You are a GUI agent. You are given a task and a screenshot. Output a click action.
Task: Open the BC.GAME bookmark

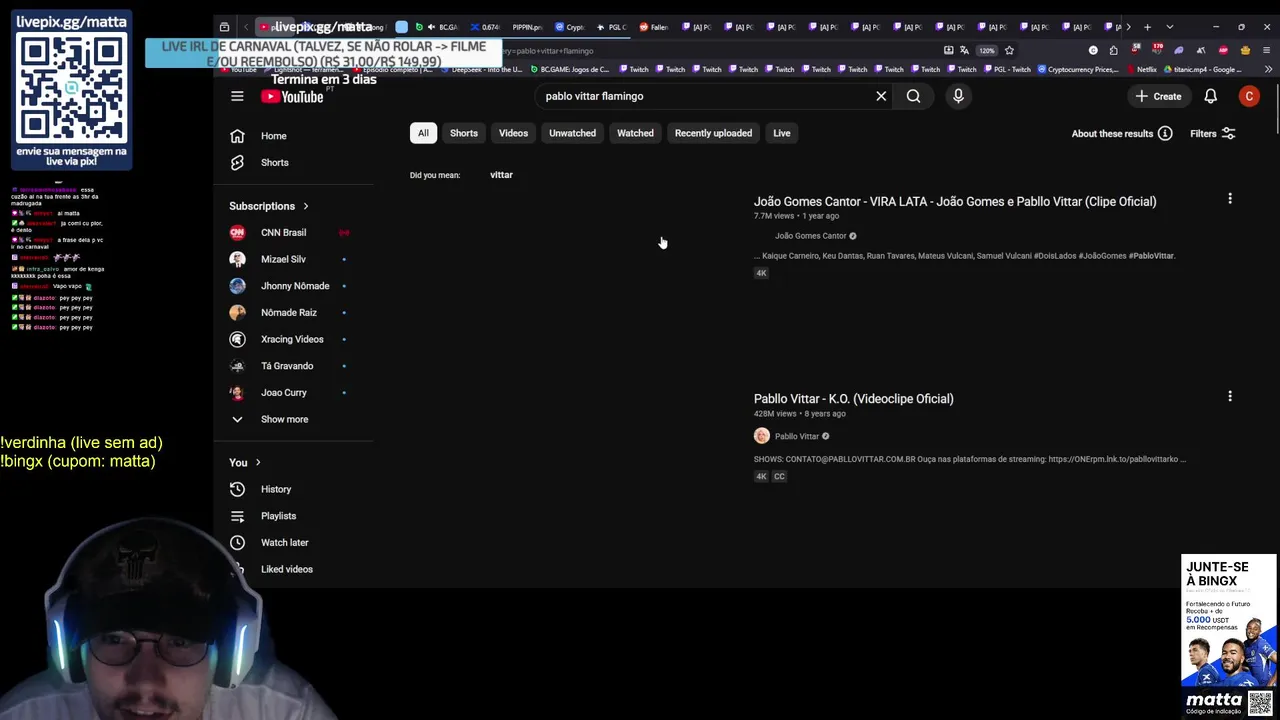(x=569, y=70)
